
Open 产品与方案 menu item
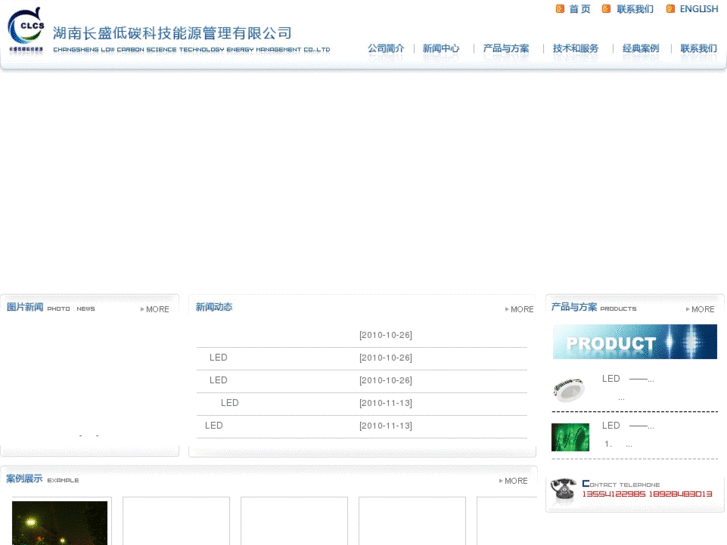pos(506,48)
